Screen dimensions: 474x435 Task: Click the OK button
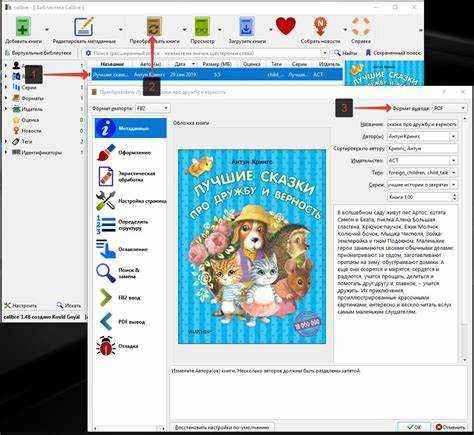coord(414,427)
